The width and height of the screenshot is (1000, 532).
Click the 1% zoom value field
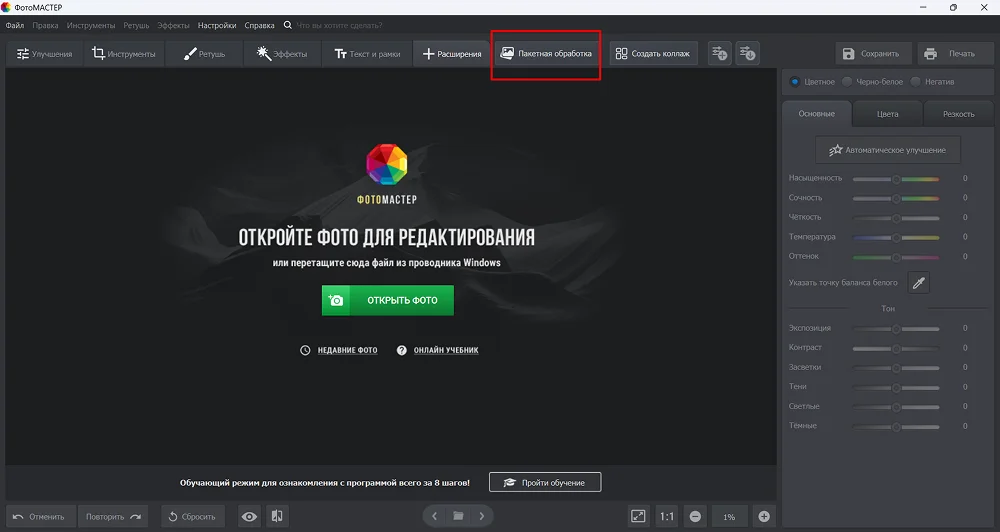729,517
